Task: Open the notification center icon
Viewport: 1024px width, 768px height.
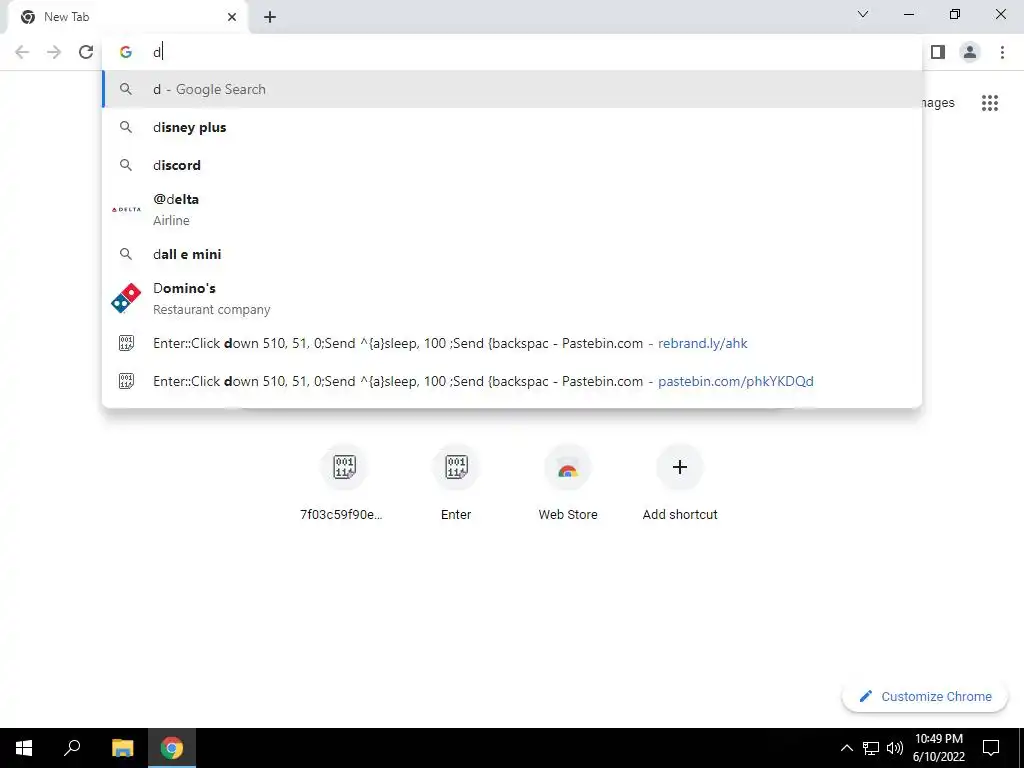Action: coord(991,748)
